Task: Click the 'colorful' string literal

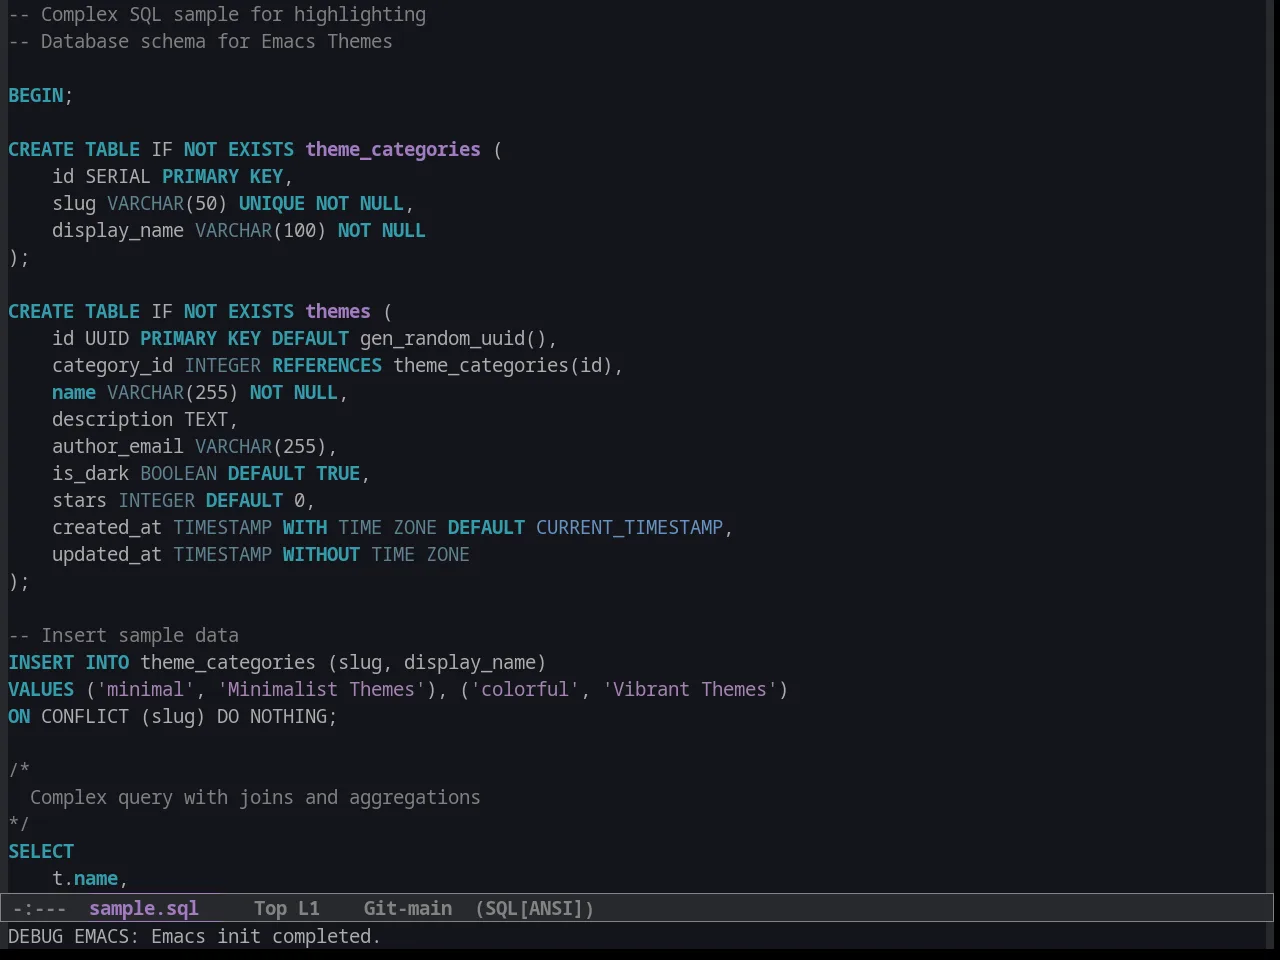Action: pos(525,689)
